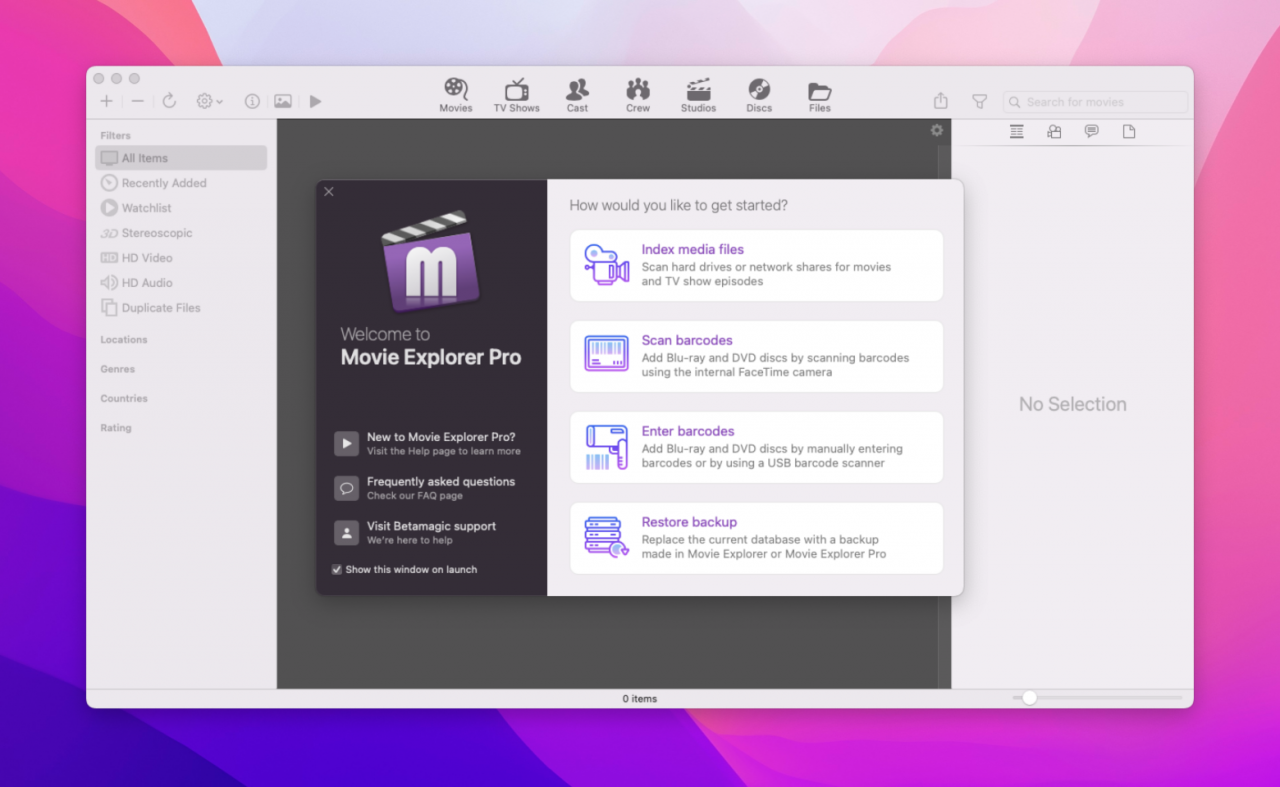Click the filter funnel icon

(980, 101)
